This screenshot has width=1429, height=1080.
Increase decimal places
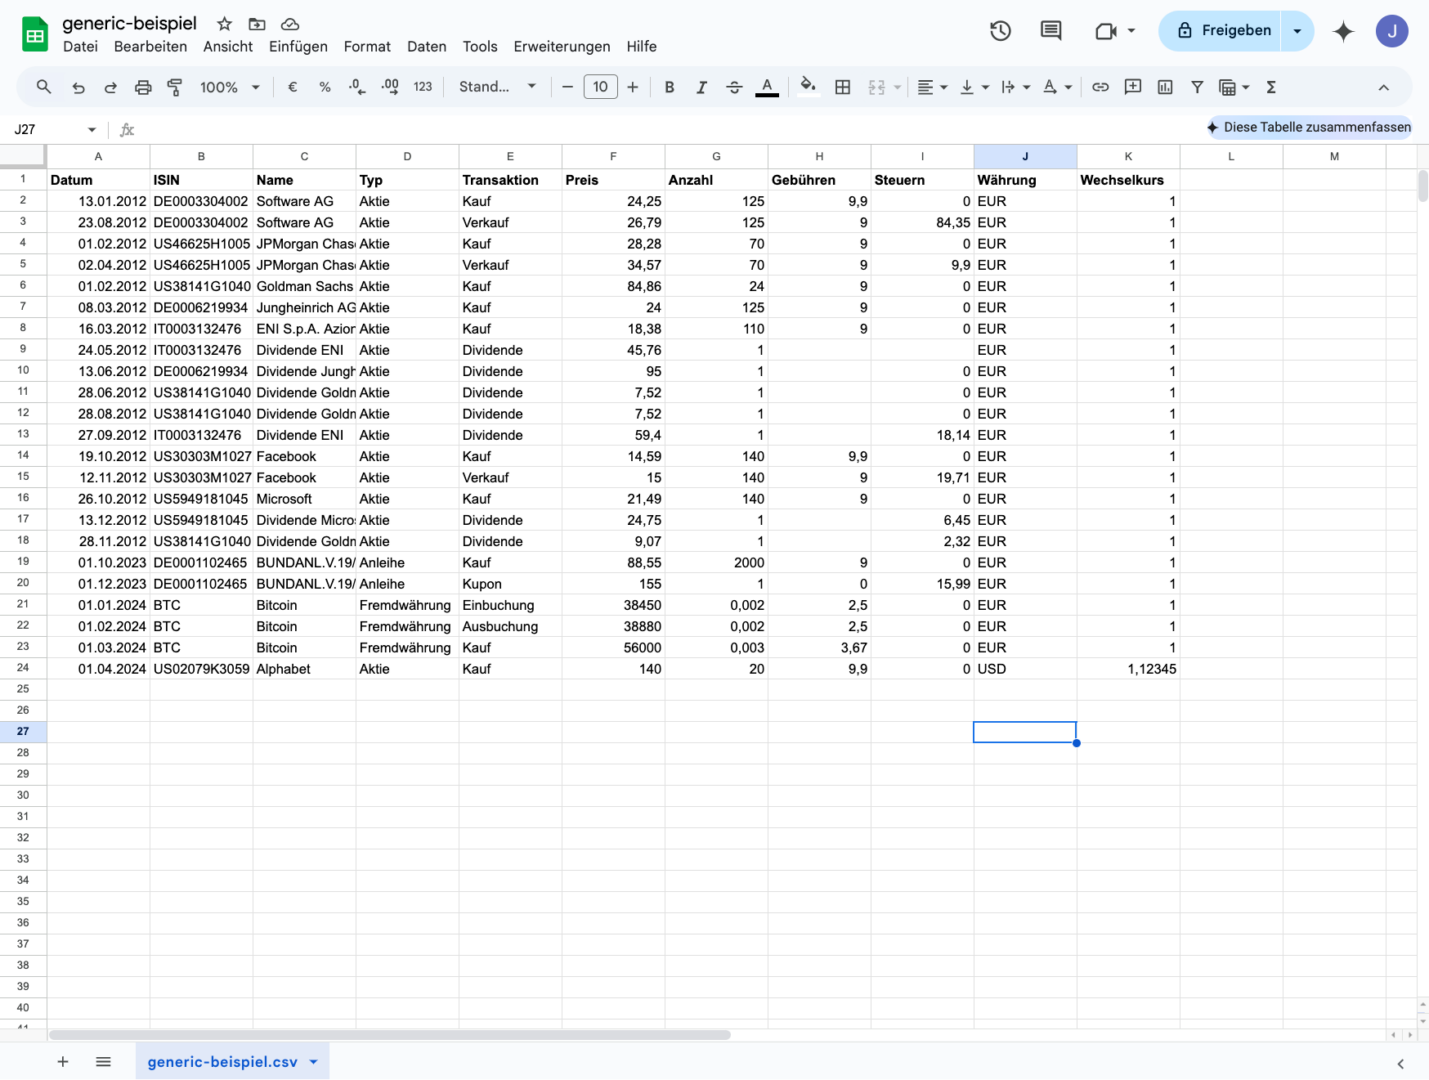coord(390,87)
